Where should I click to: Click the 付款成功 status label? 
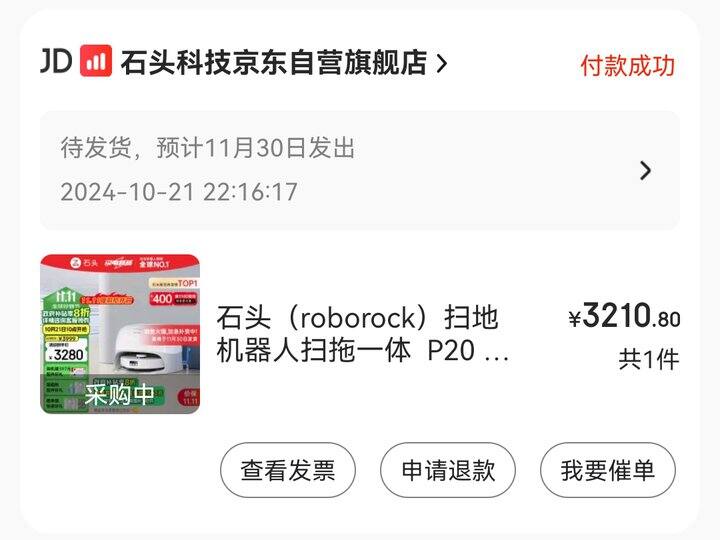(x=628, y=65)
